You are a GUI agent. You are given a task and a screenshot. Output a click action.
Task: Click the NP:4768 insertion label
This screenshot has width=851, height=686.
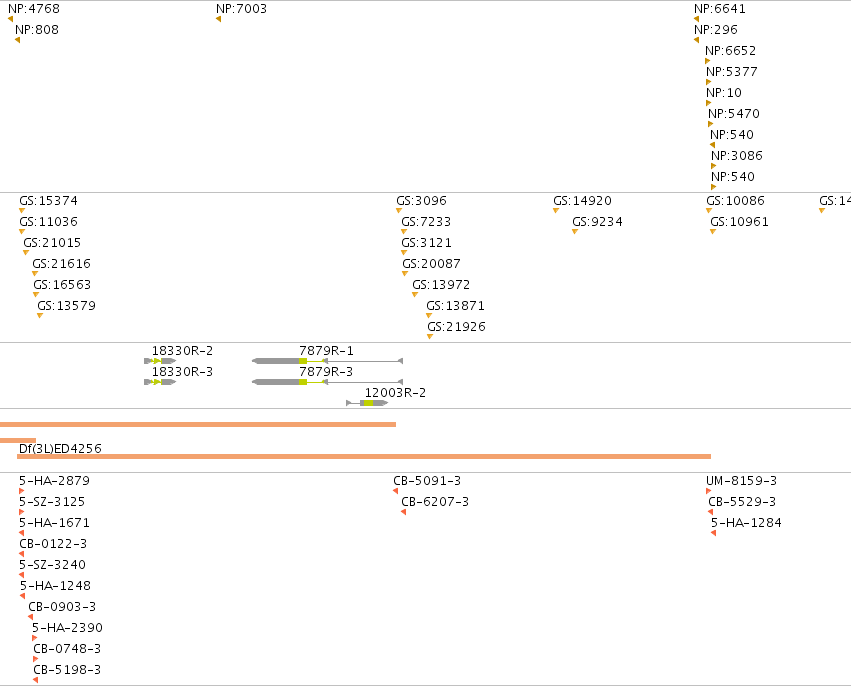[34, 9]
